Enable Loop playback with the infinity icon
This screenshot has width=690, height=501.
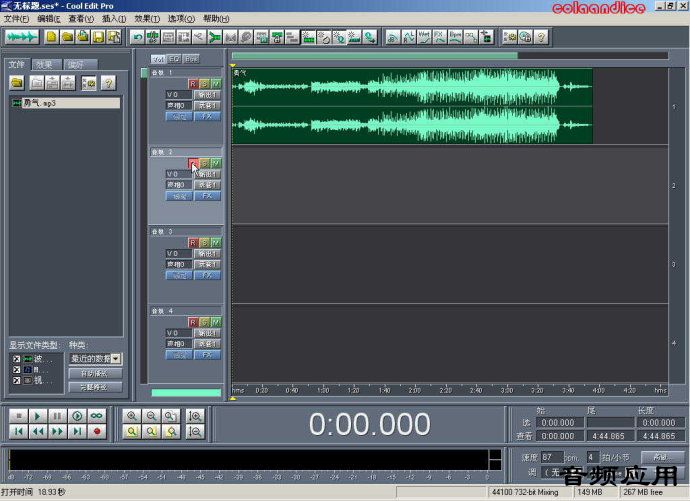point(97,416)
